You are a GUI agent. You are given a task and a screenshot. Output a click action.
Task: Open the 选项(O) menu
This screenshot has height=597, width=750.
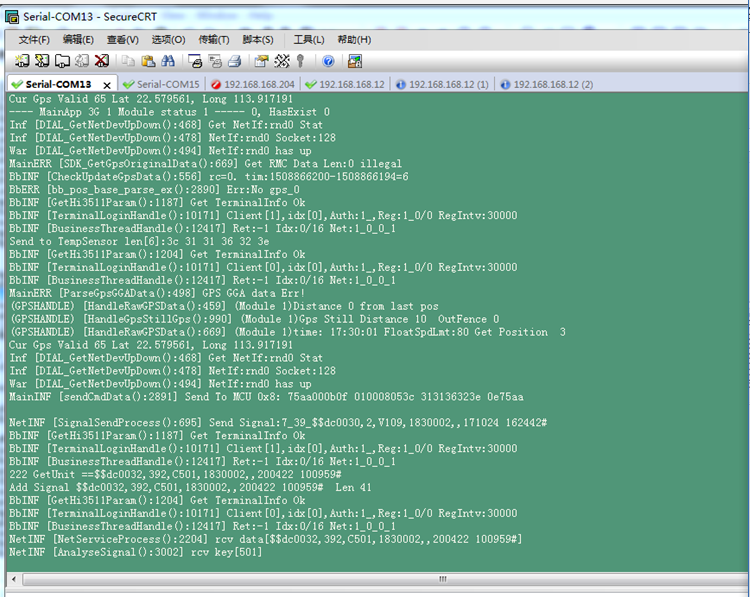coord(168,40)
